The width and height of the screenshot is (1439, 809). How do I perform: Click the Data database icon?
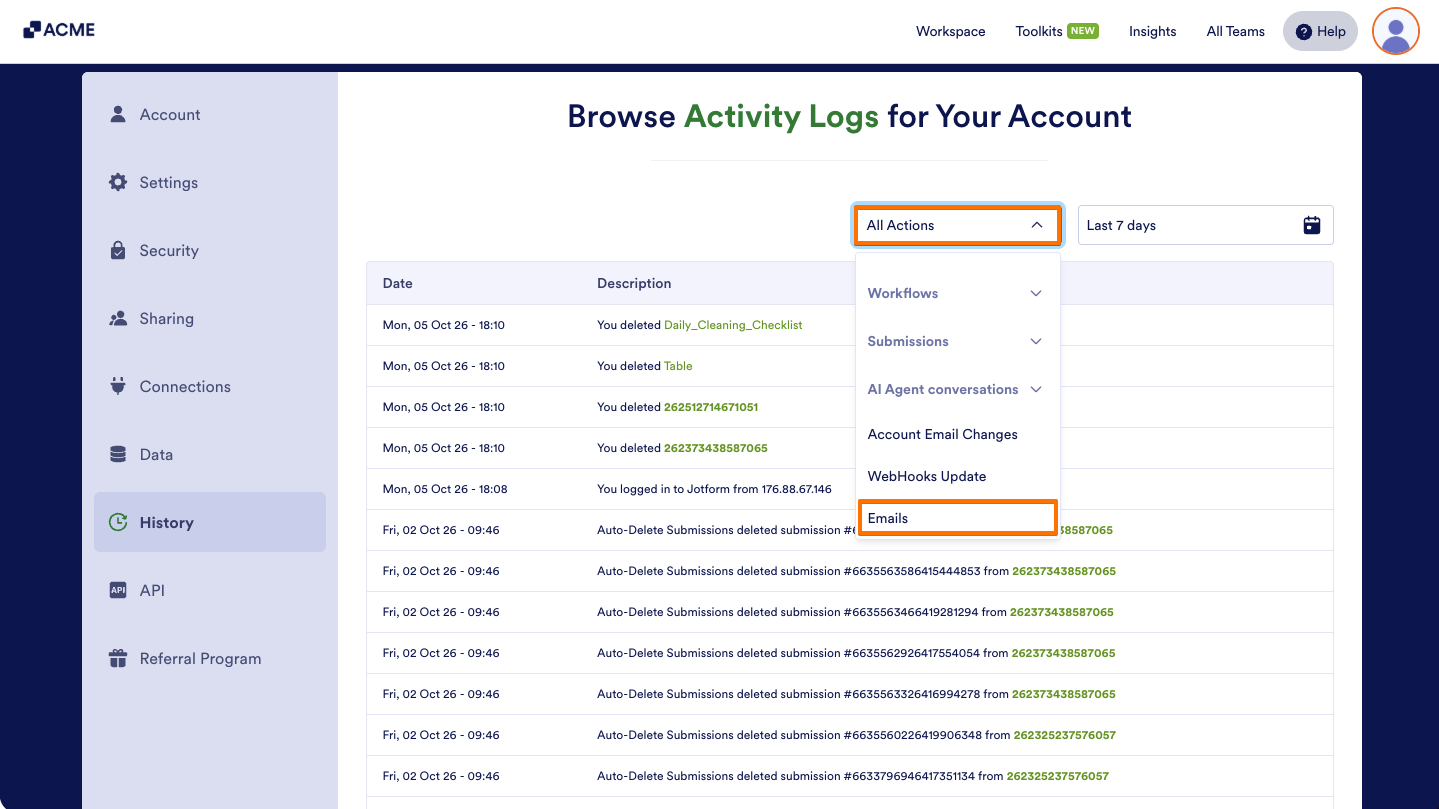click(118, 454)
